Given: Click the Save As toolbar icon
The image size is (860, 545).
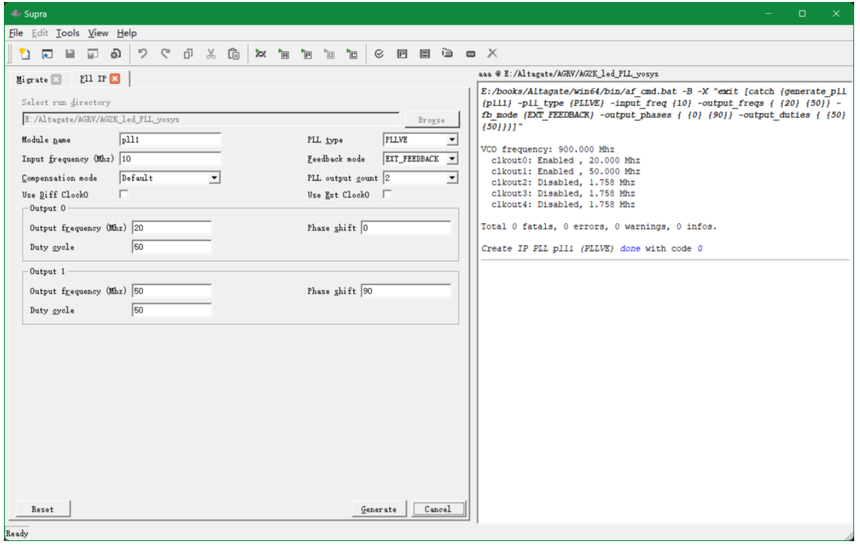Looking at the screenshot, I should click(x=93, y=54).
